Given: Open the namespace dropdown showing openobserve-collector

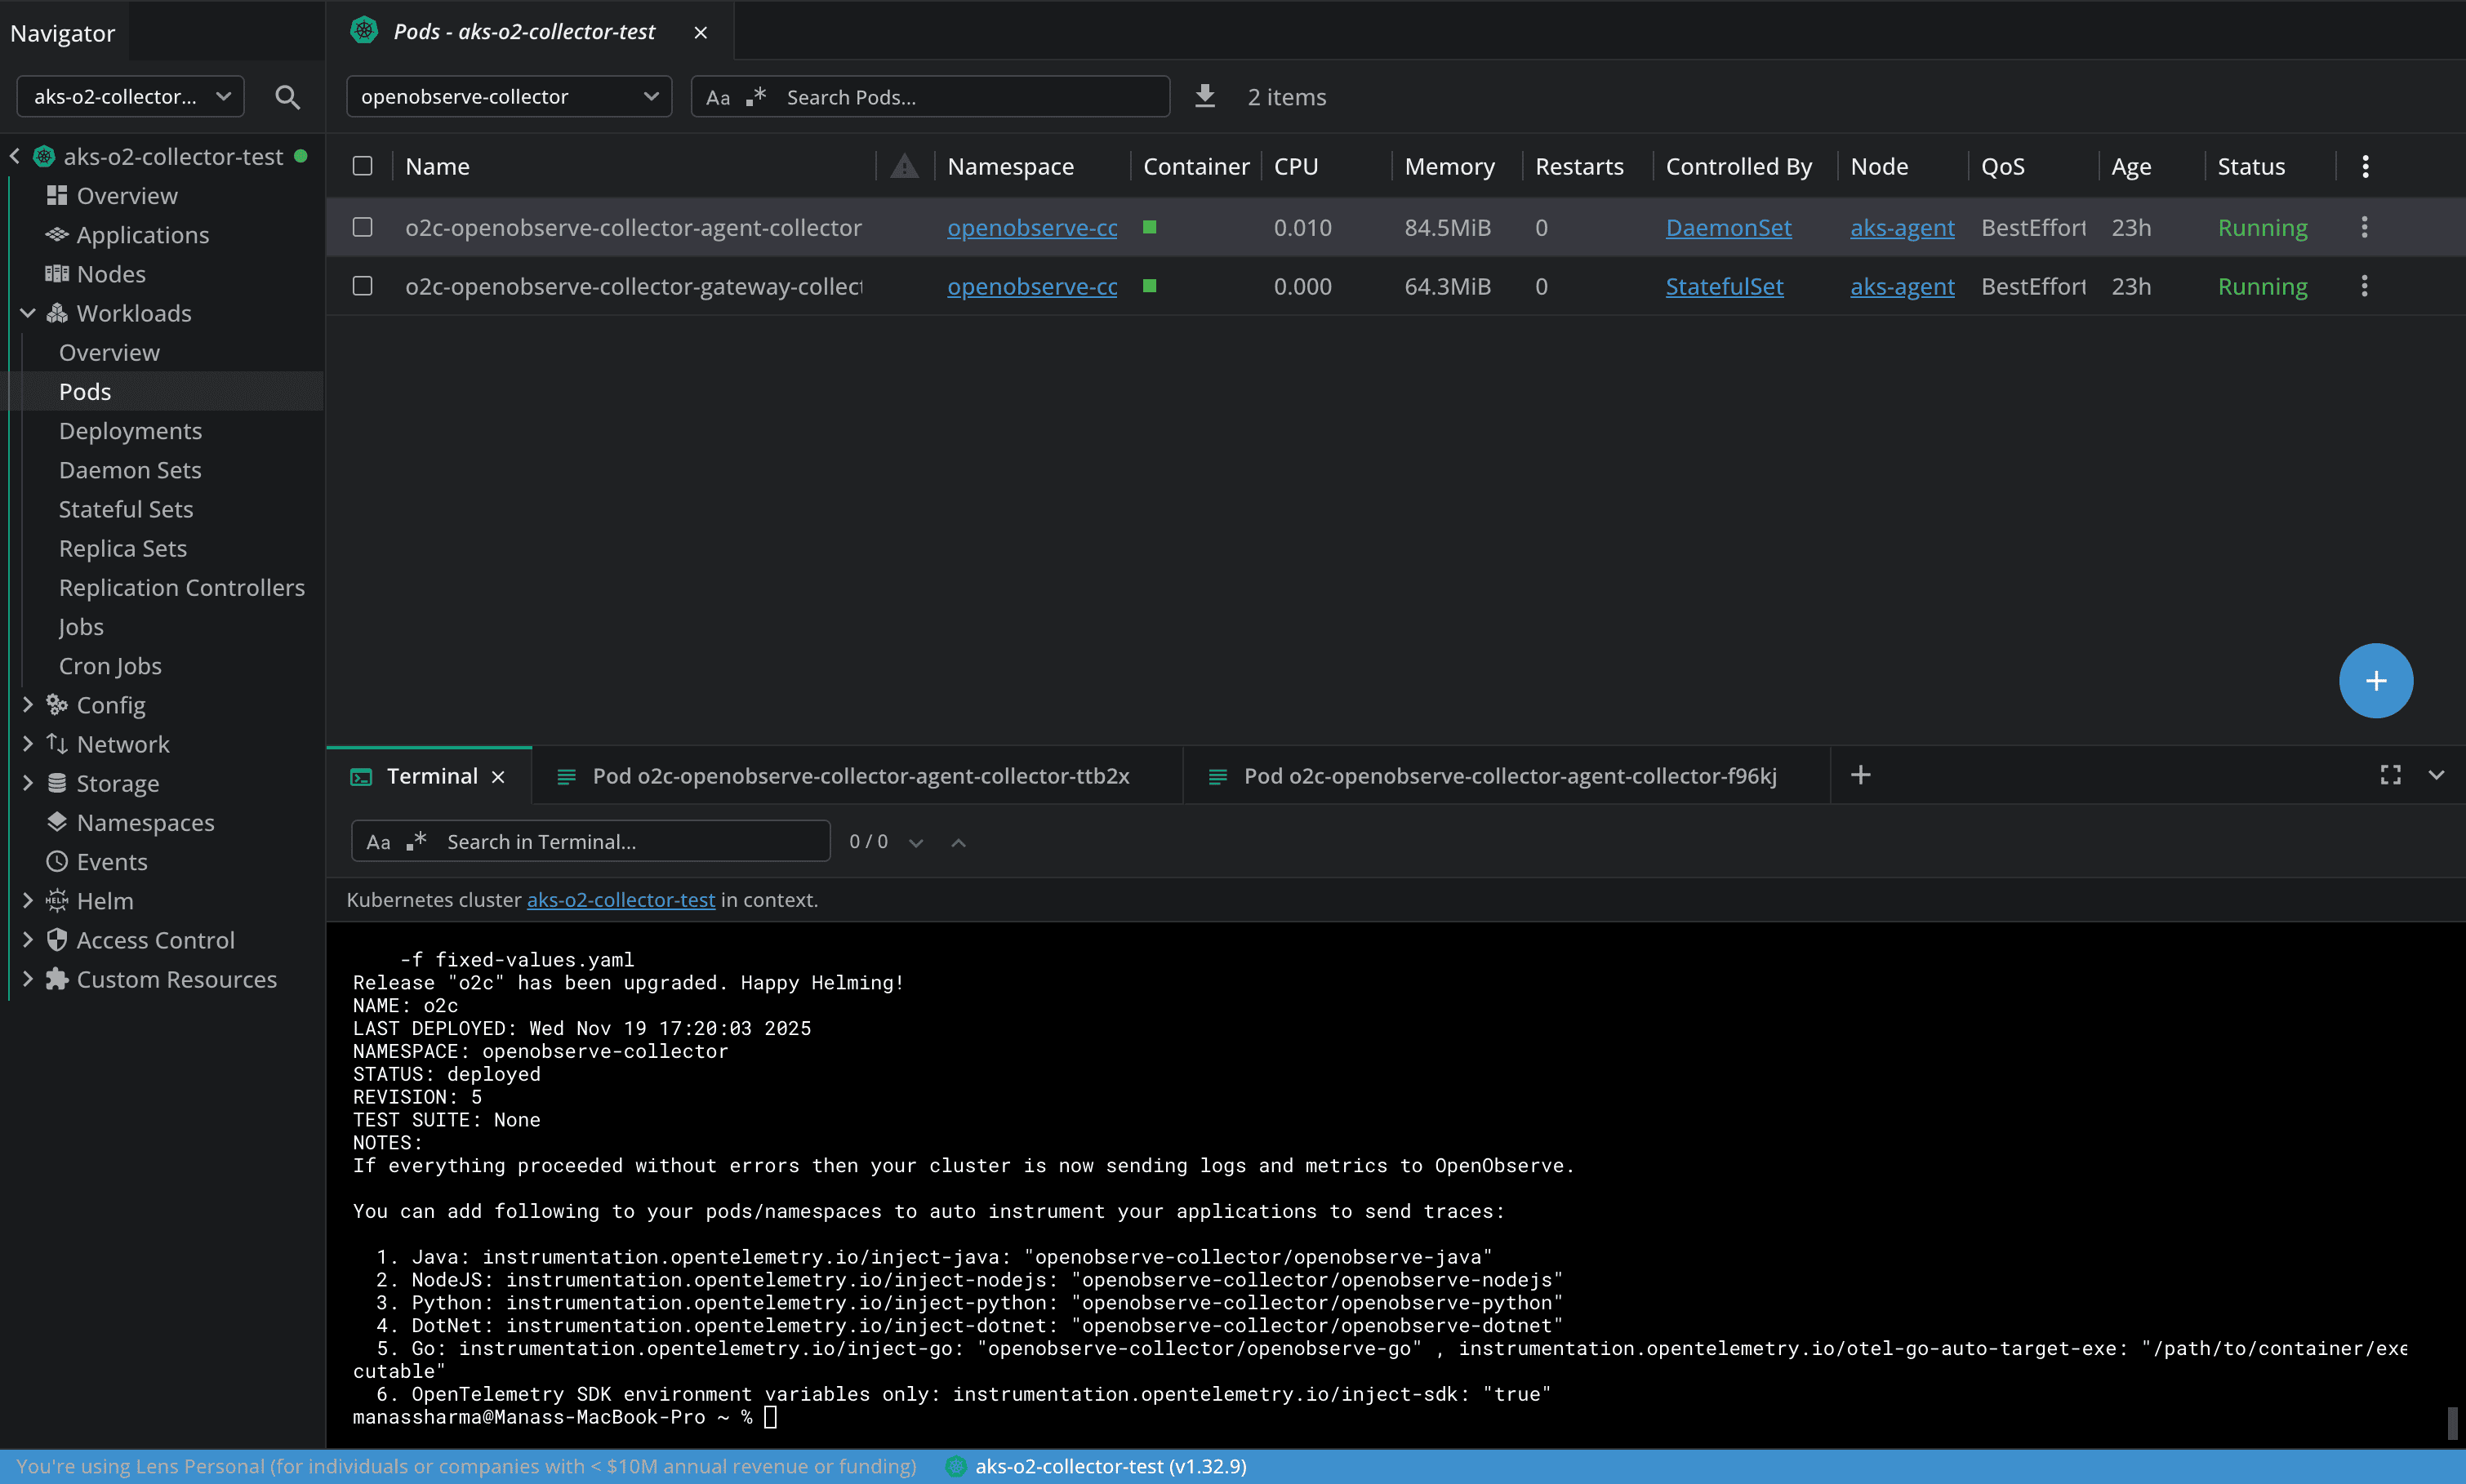Looking at the screenshot, I should (x=509, y=96).
